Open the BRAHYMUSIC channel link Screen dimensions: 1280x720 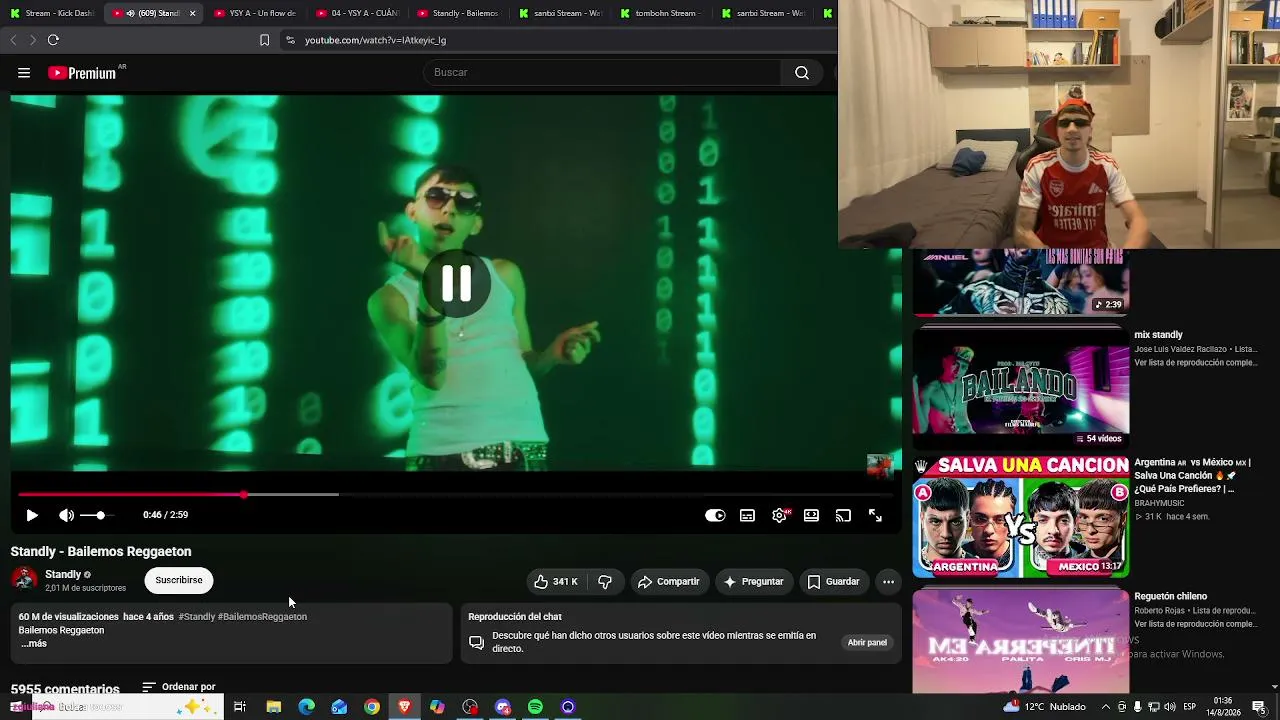pos(1159,503)
